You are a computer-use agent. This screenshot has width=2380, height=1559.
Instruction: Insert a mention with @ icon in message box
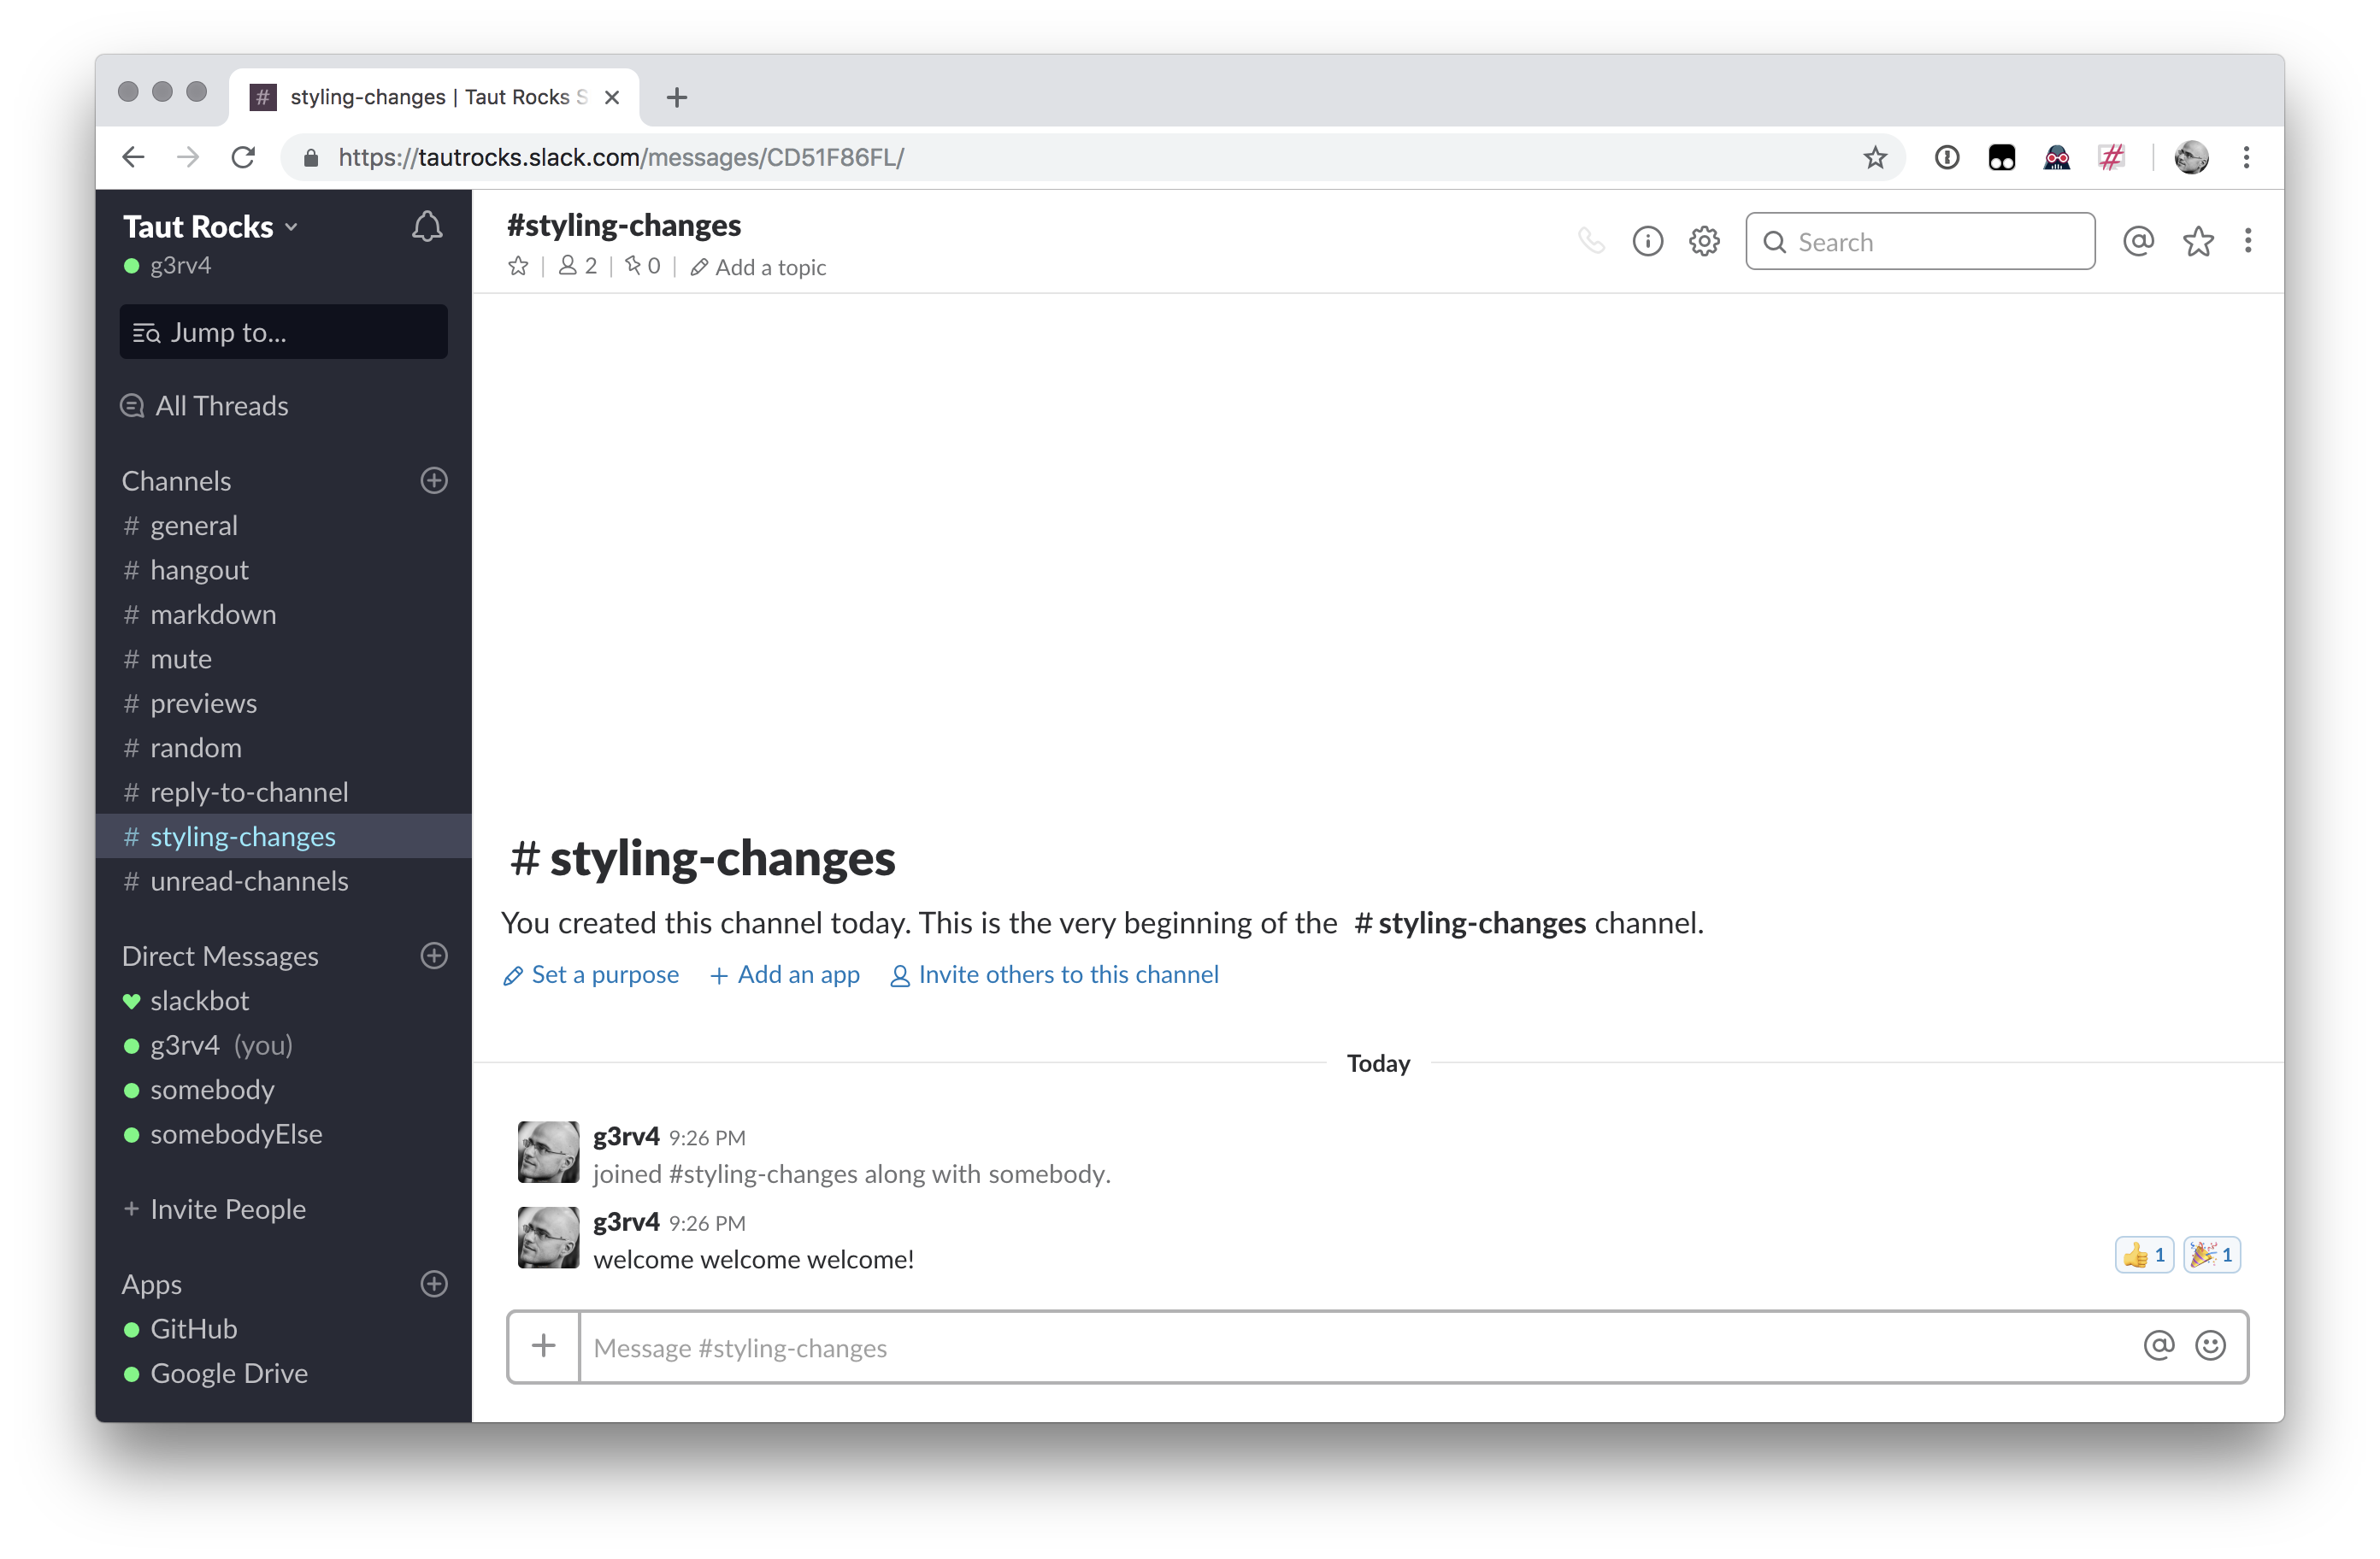(x=2159, y=1346)
